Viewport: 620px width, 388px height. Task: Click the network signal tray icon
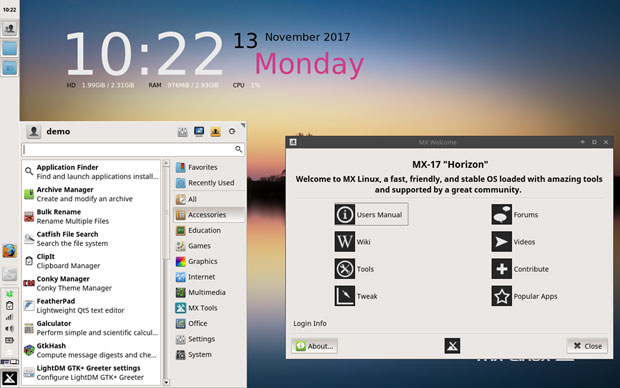[x=9, y=317]
